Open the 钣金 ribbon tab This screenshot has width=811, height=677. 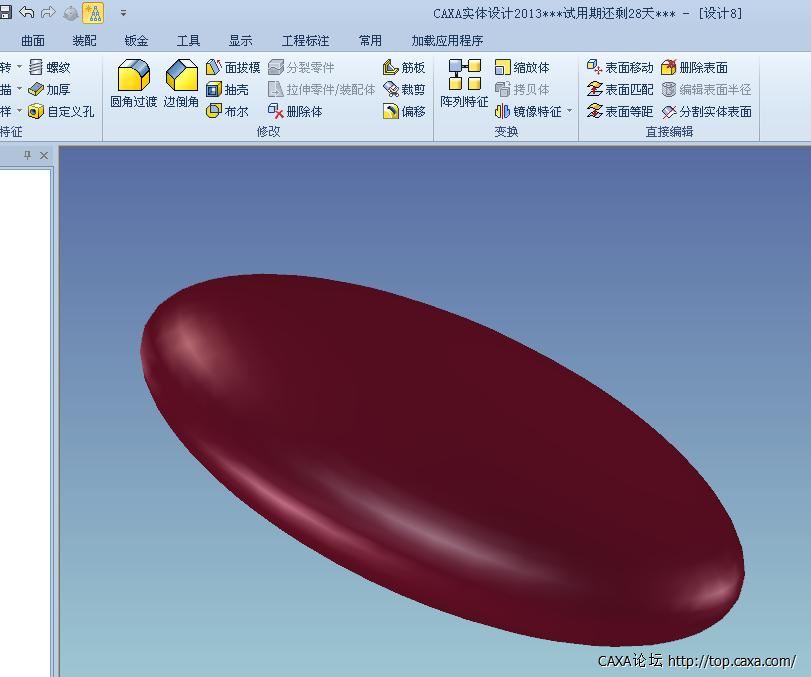(136, 40)
